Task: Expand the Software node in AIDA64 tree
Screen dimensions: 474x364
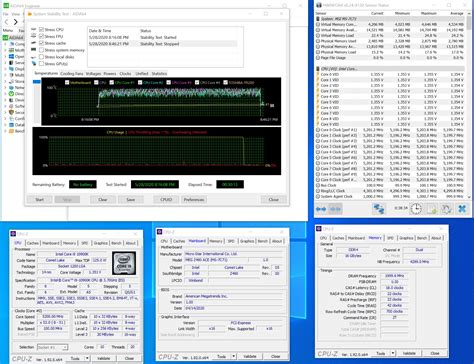Action: click(5, 106)
